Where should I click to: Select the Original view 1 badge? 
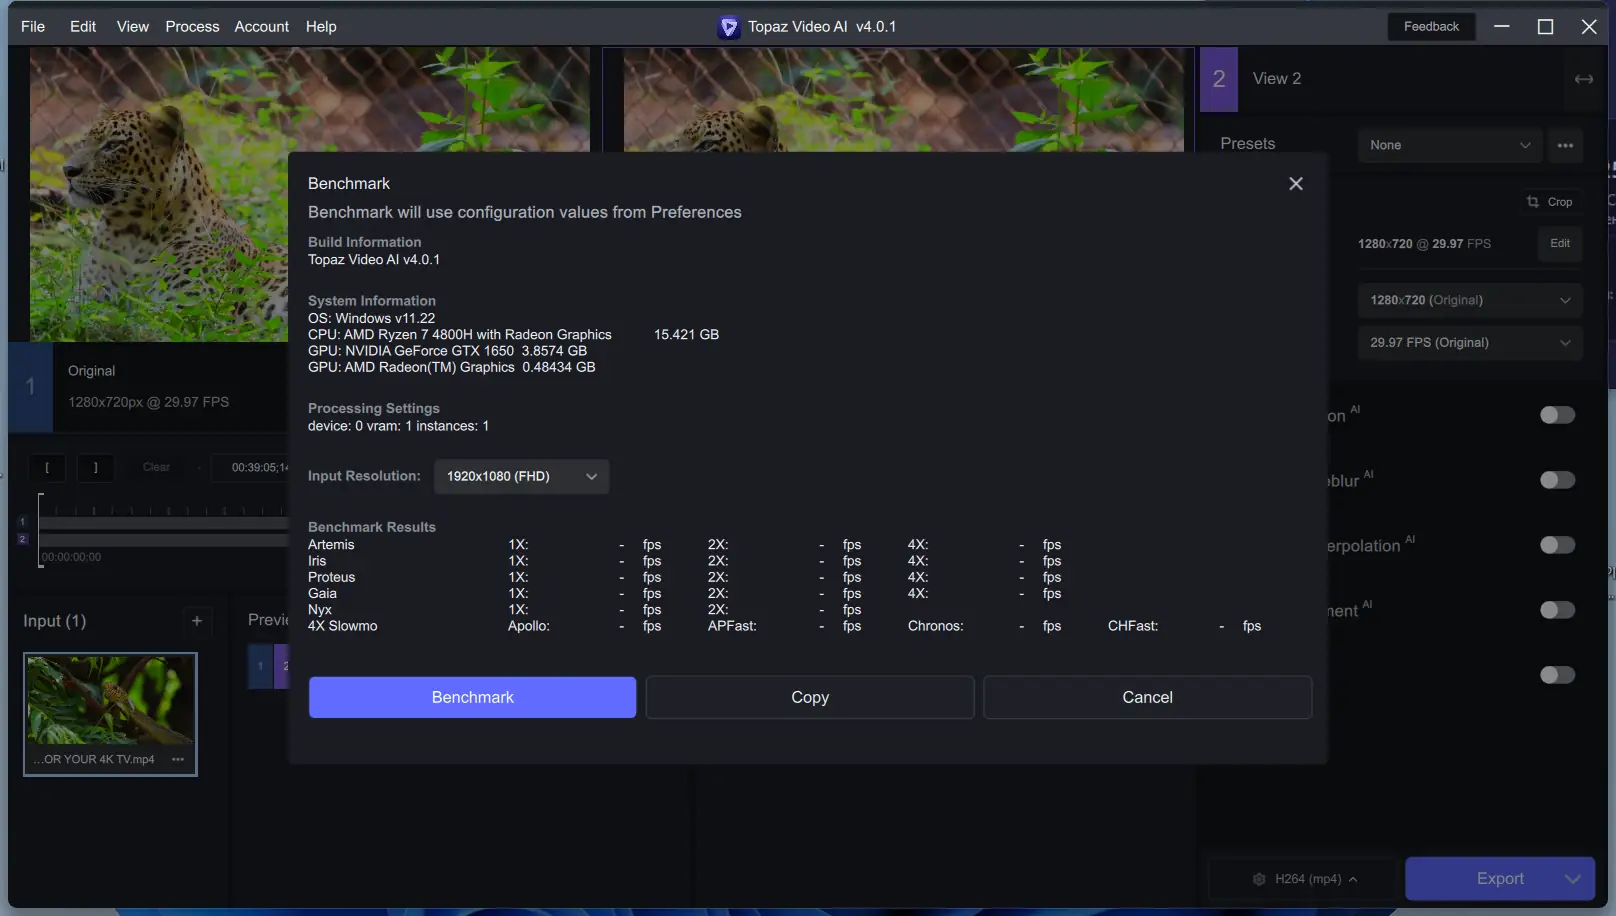tap(31, 387)
